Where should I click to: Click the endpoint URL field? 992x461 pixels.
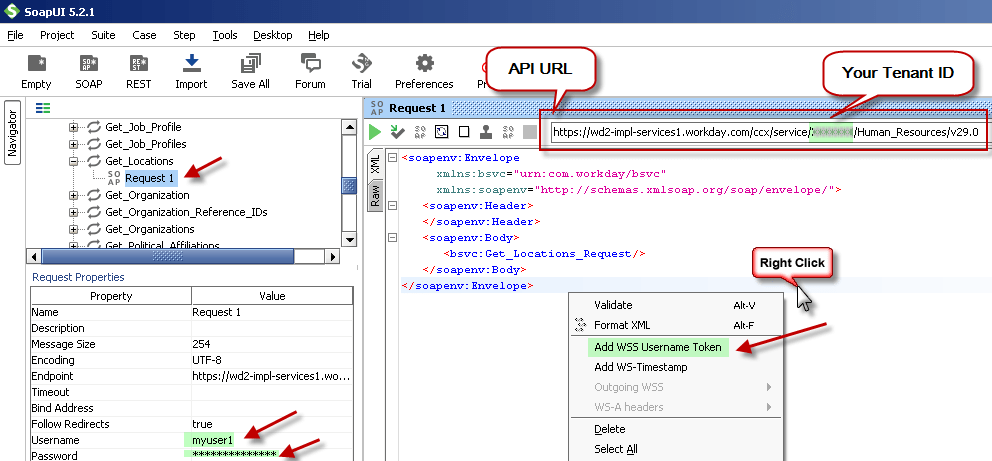pyautogui.click(x=767, y=132)
